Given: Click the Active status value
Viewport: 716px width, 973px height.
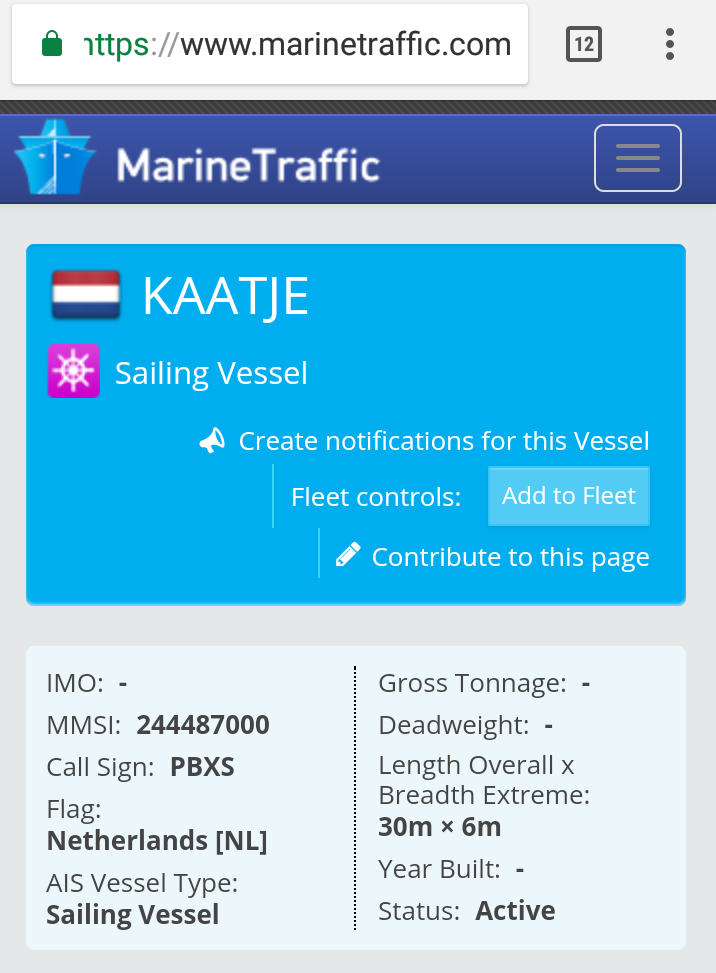Looking at the screenshot, I should point(515,911).
